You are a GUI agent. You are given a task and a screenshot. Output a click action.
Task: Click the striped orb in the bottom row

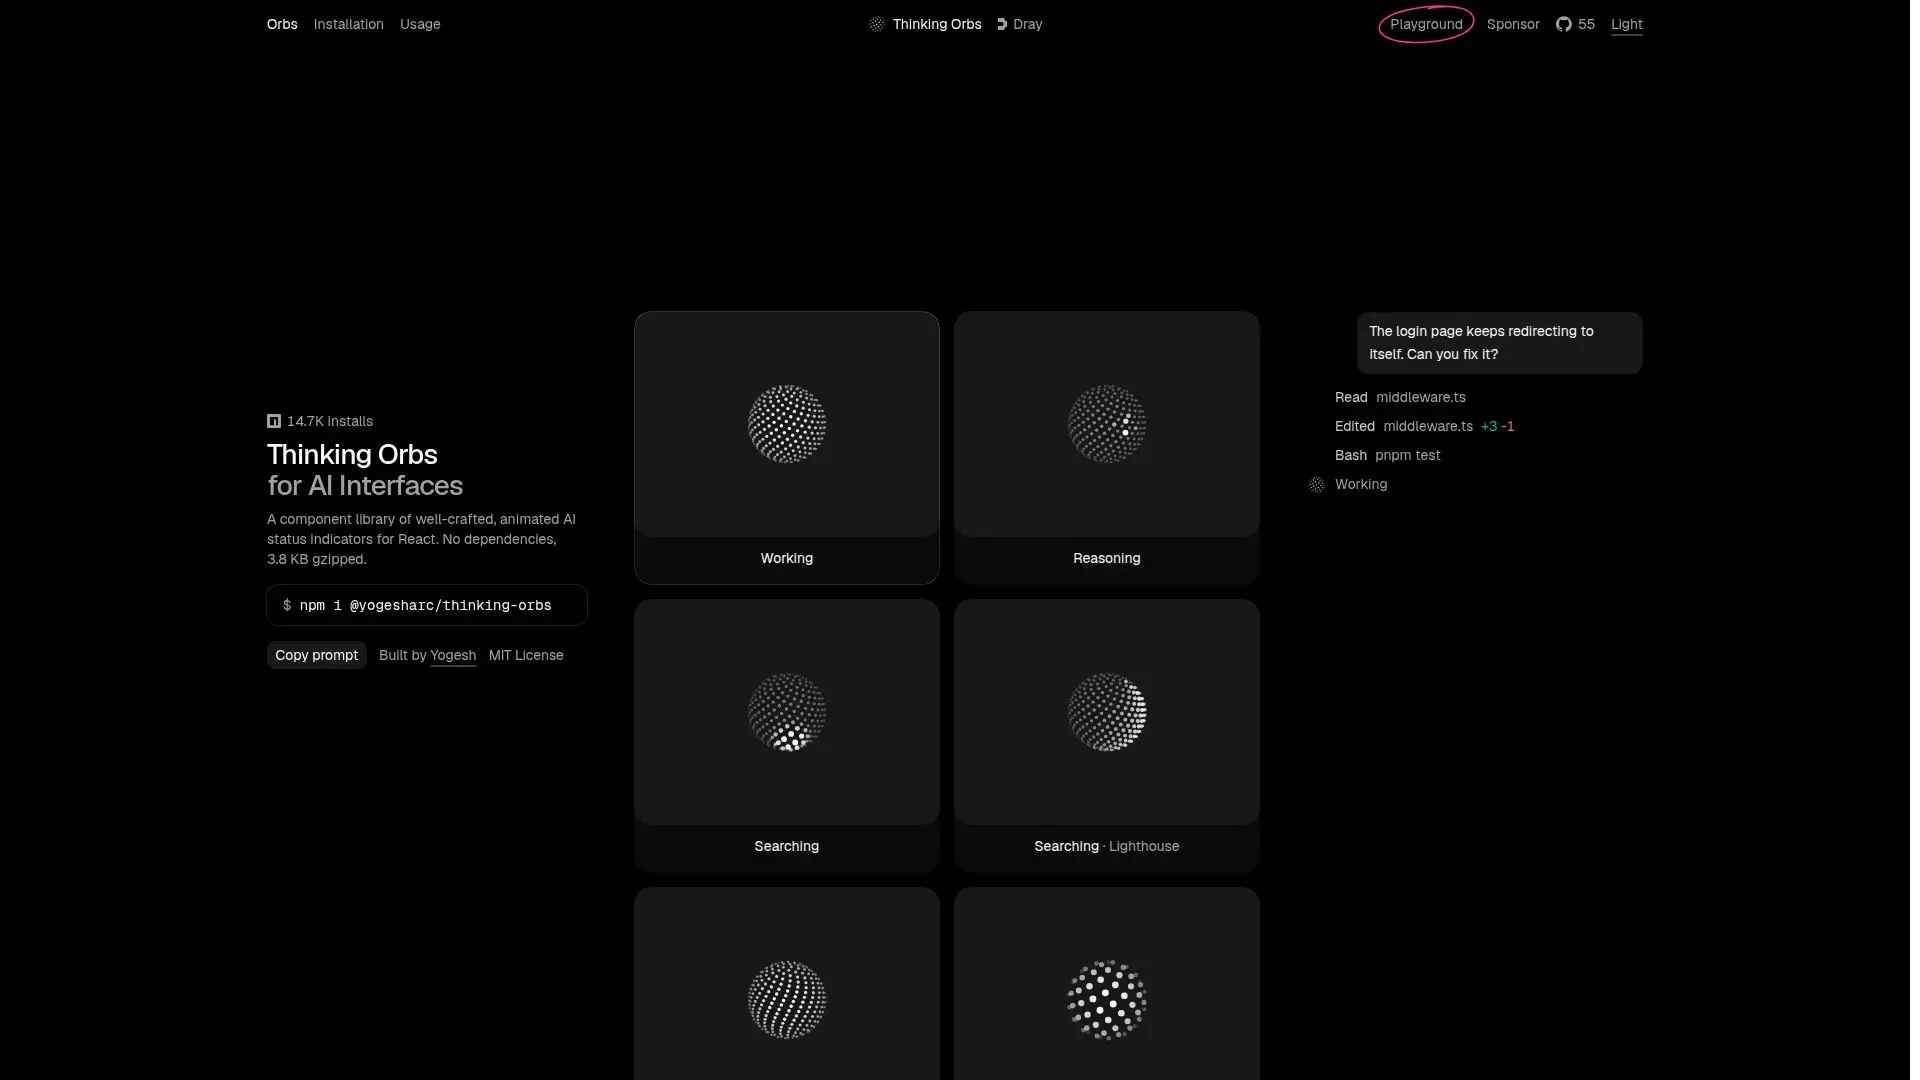pos(787,1000)
